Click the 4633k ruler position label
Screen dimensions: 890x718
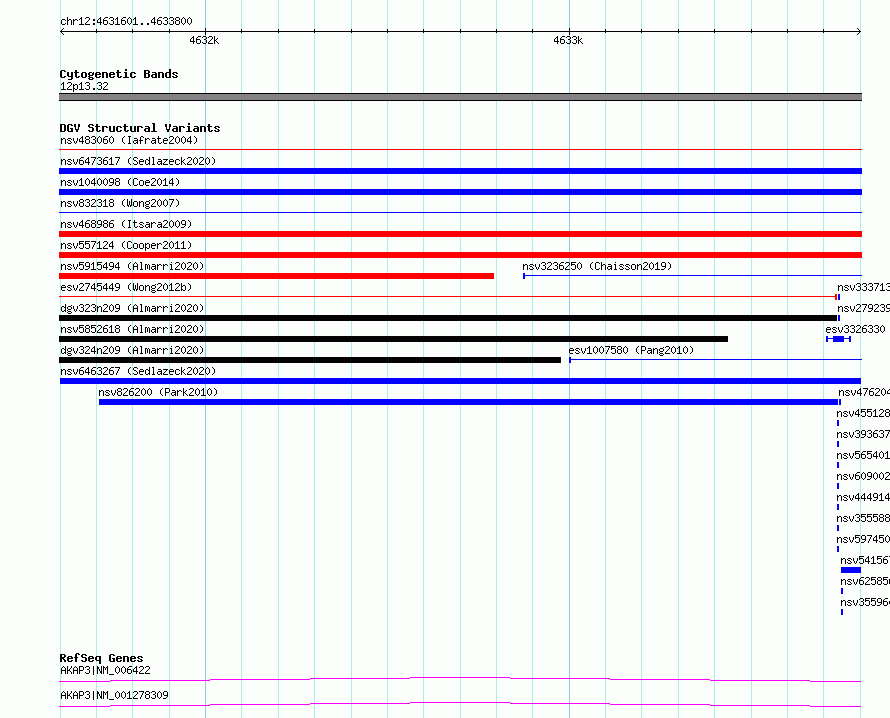point(568,40)
